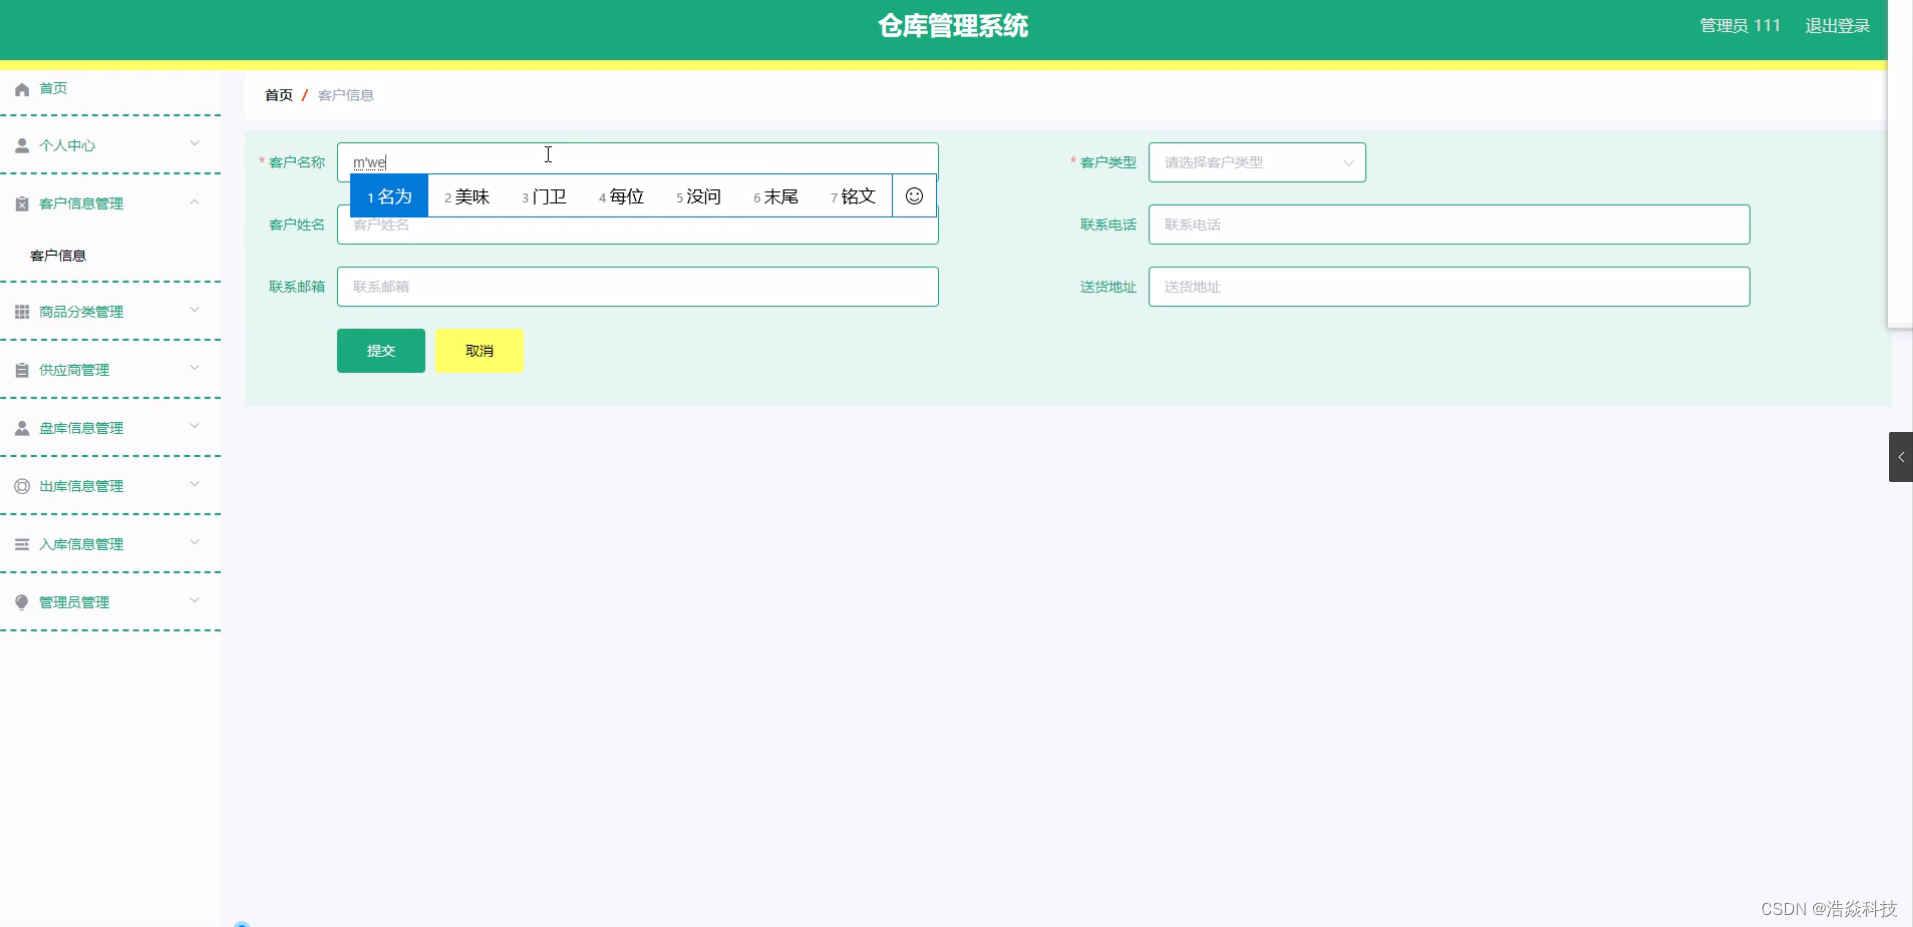Expand the 个人中心 menu arrow
Screen dimensions: 1913x927
click(195, 144)
